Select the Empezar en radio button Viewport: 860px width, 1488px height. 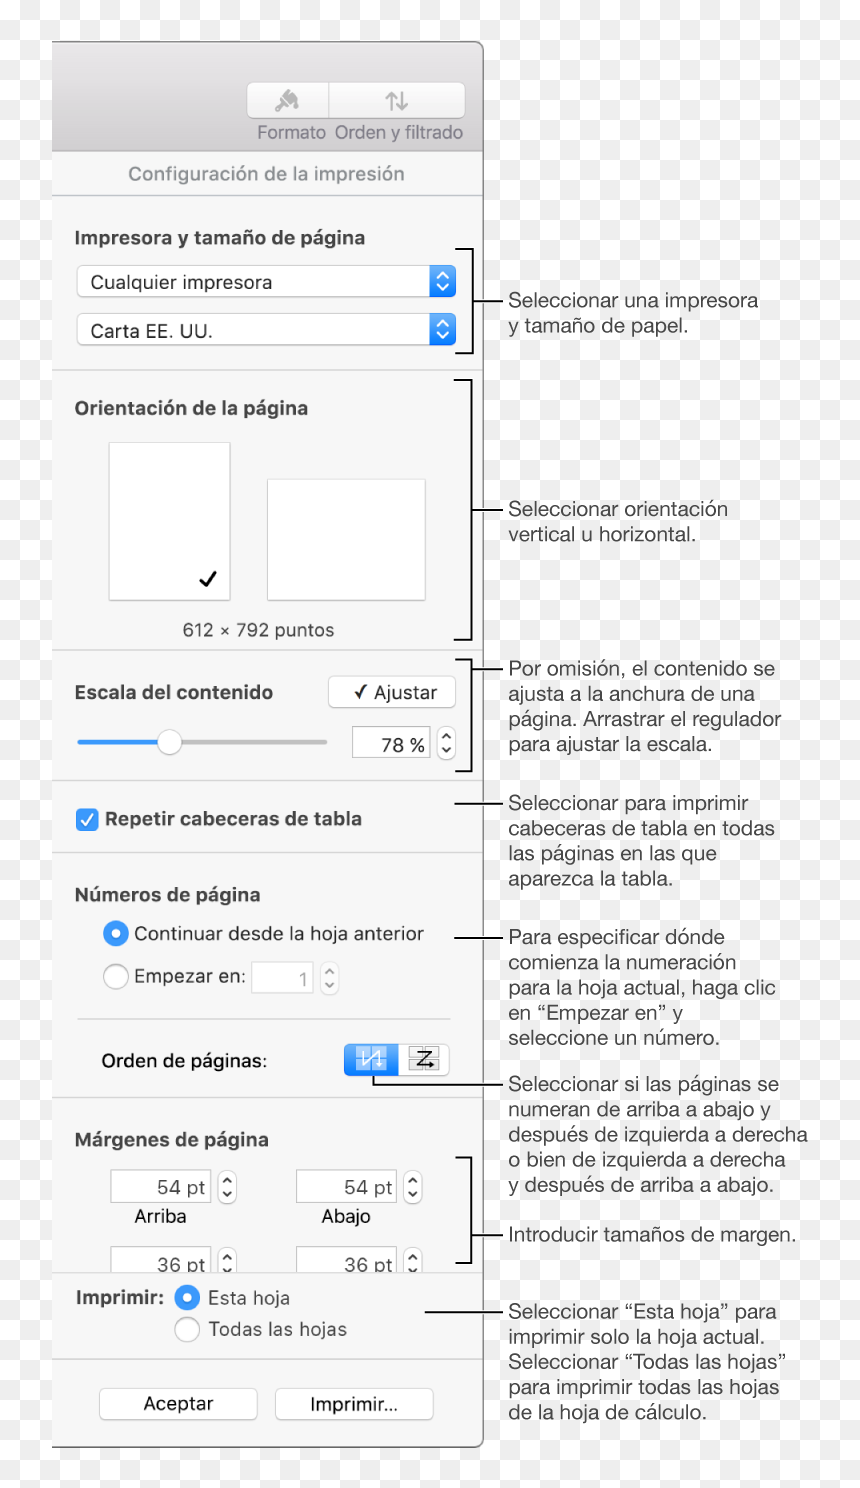coord(116,976)
